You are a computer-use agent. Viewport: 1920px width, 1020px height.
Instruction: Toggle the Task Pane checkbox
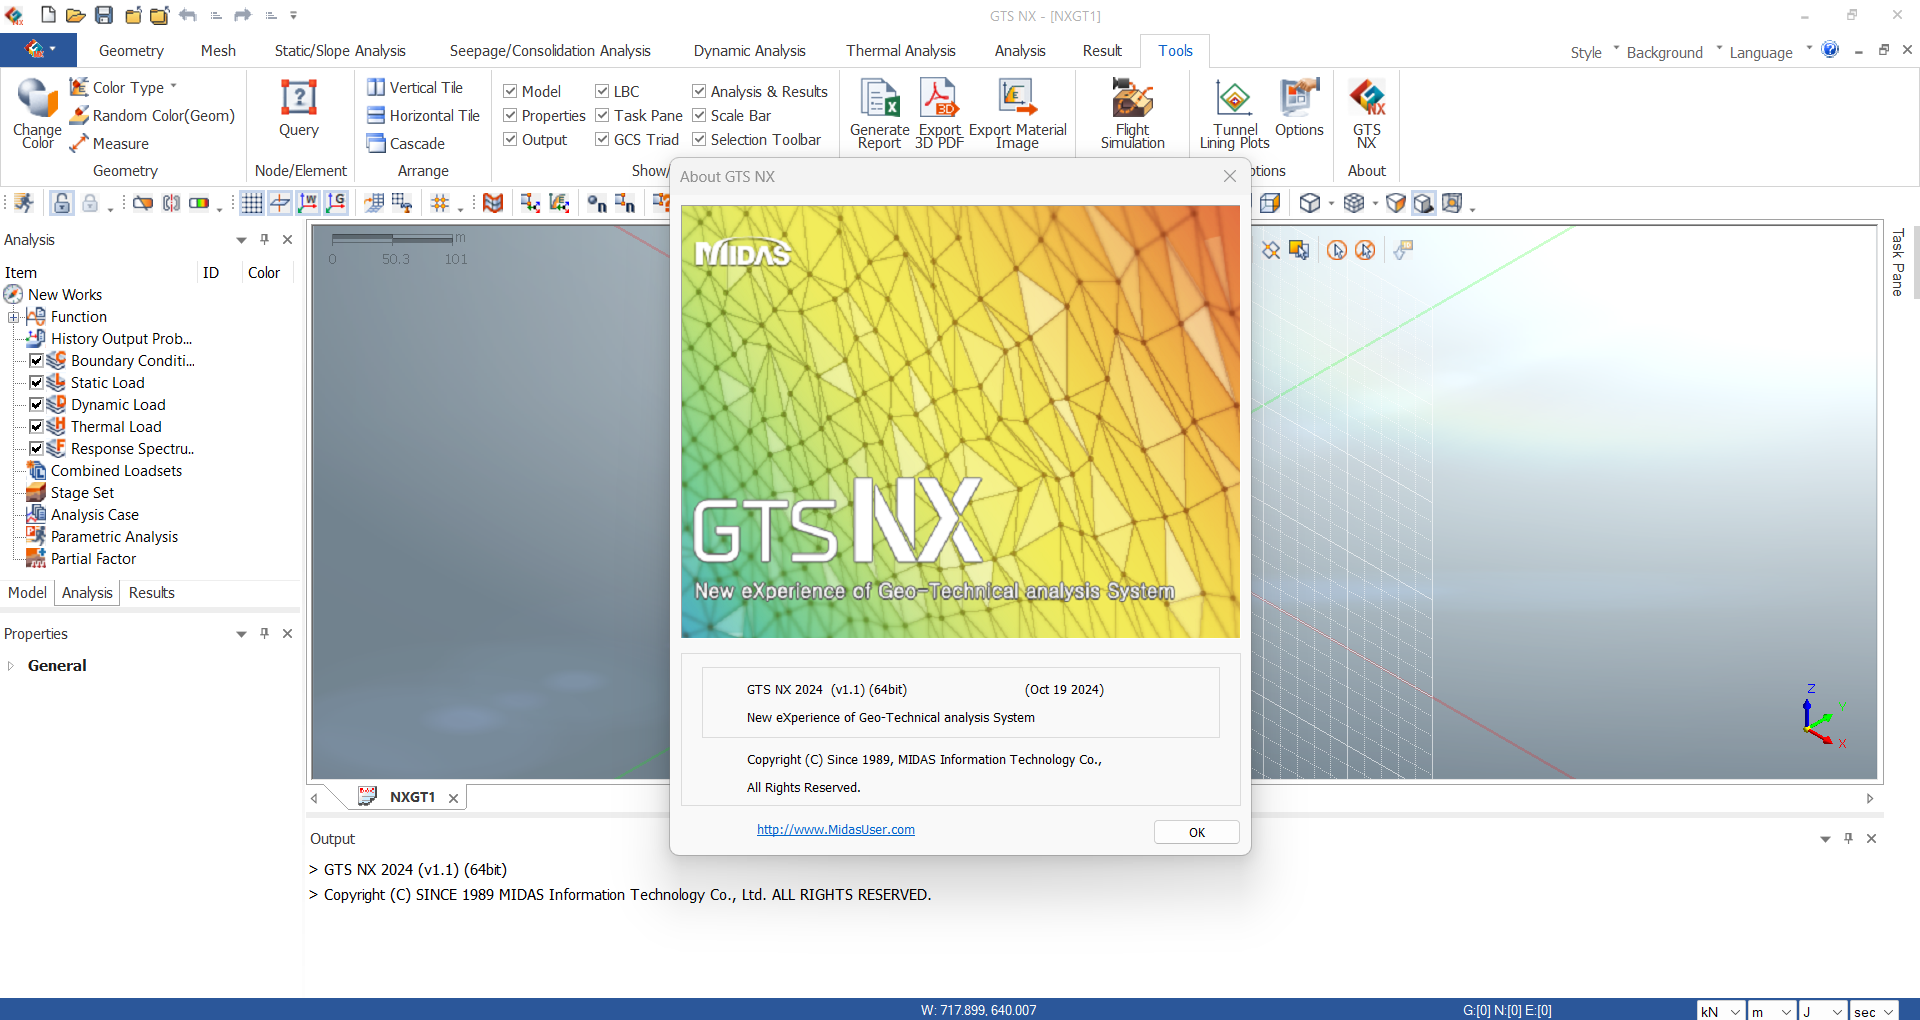(x=602, y=115)
